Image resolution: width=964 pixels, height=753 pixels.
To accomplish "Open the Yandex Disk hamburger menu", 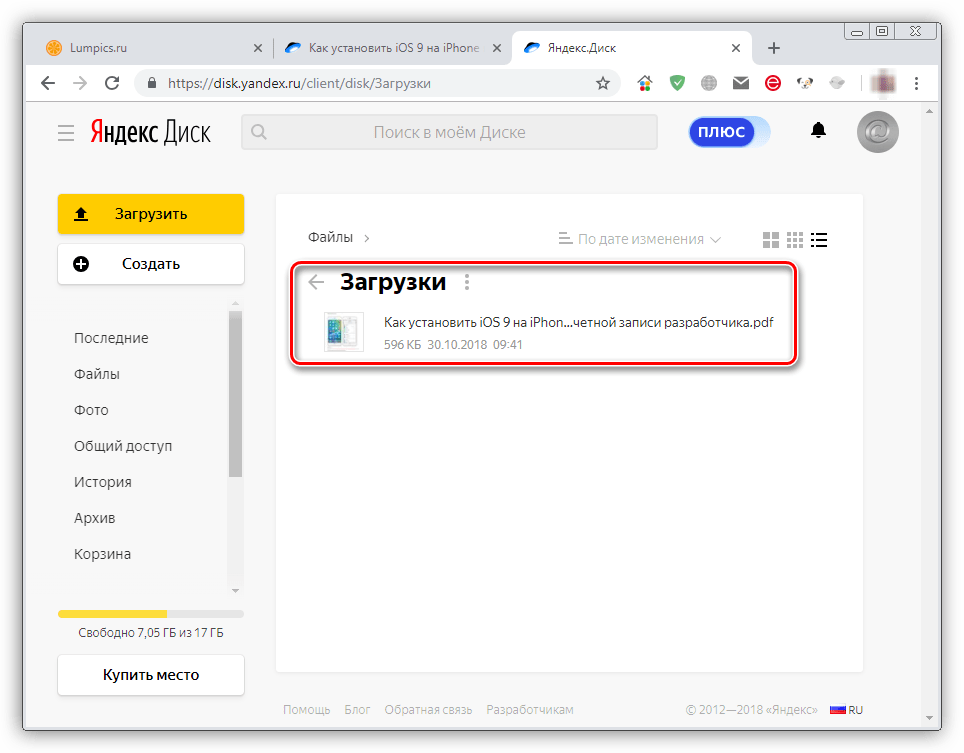I will pyautogui.click(x=66, y=133).
